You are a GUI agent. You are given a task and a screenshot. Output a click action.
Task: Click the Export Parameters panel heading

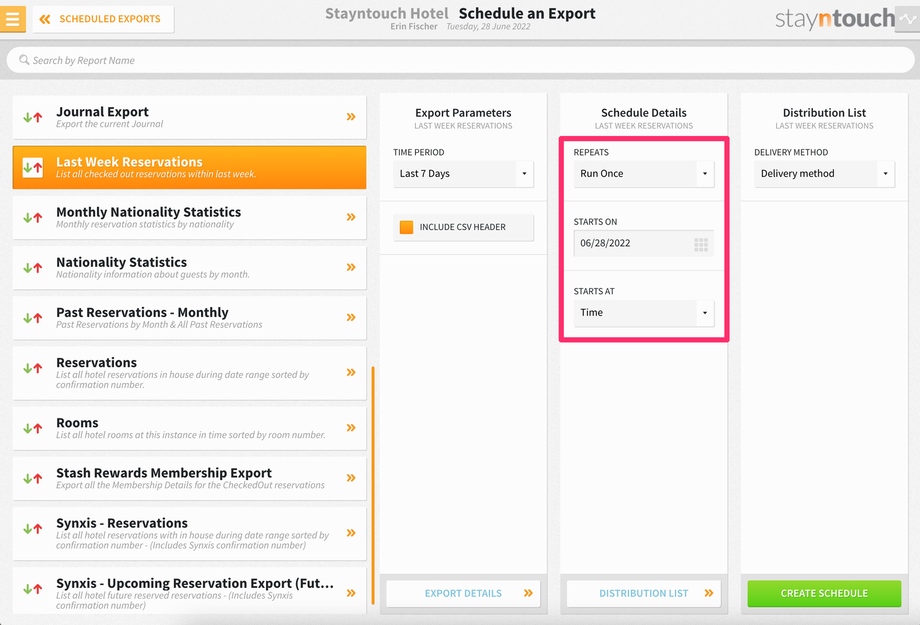click(x=464, y=113)
